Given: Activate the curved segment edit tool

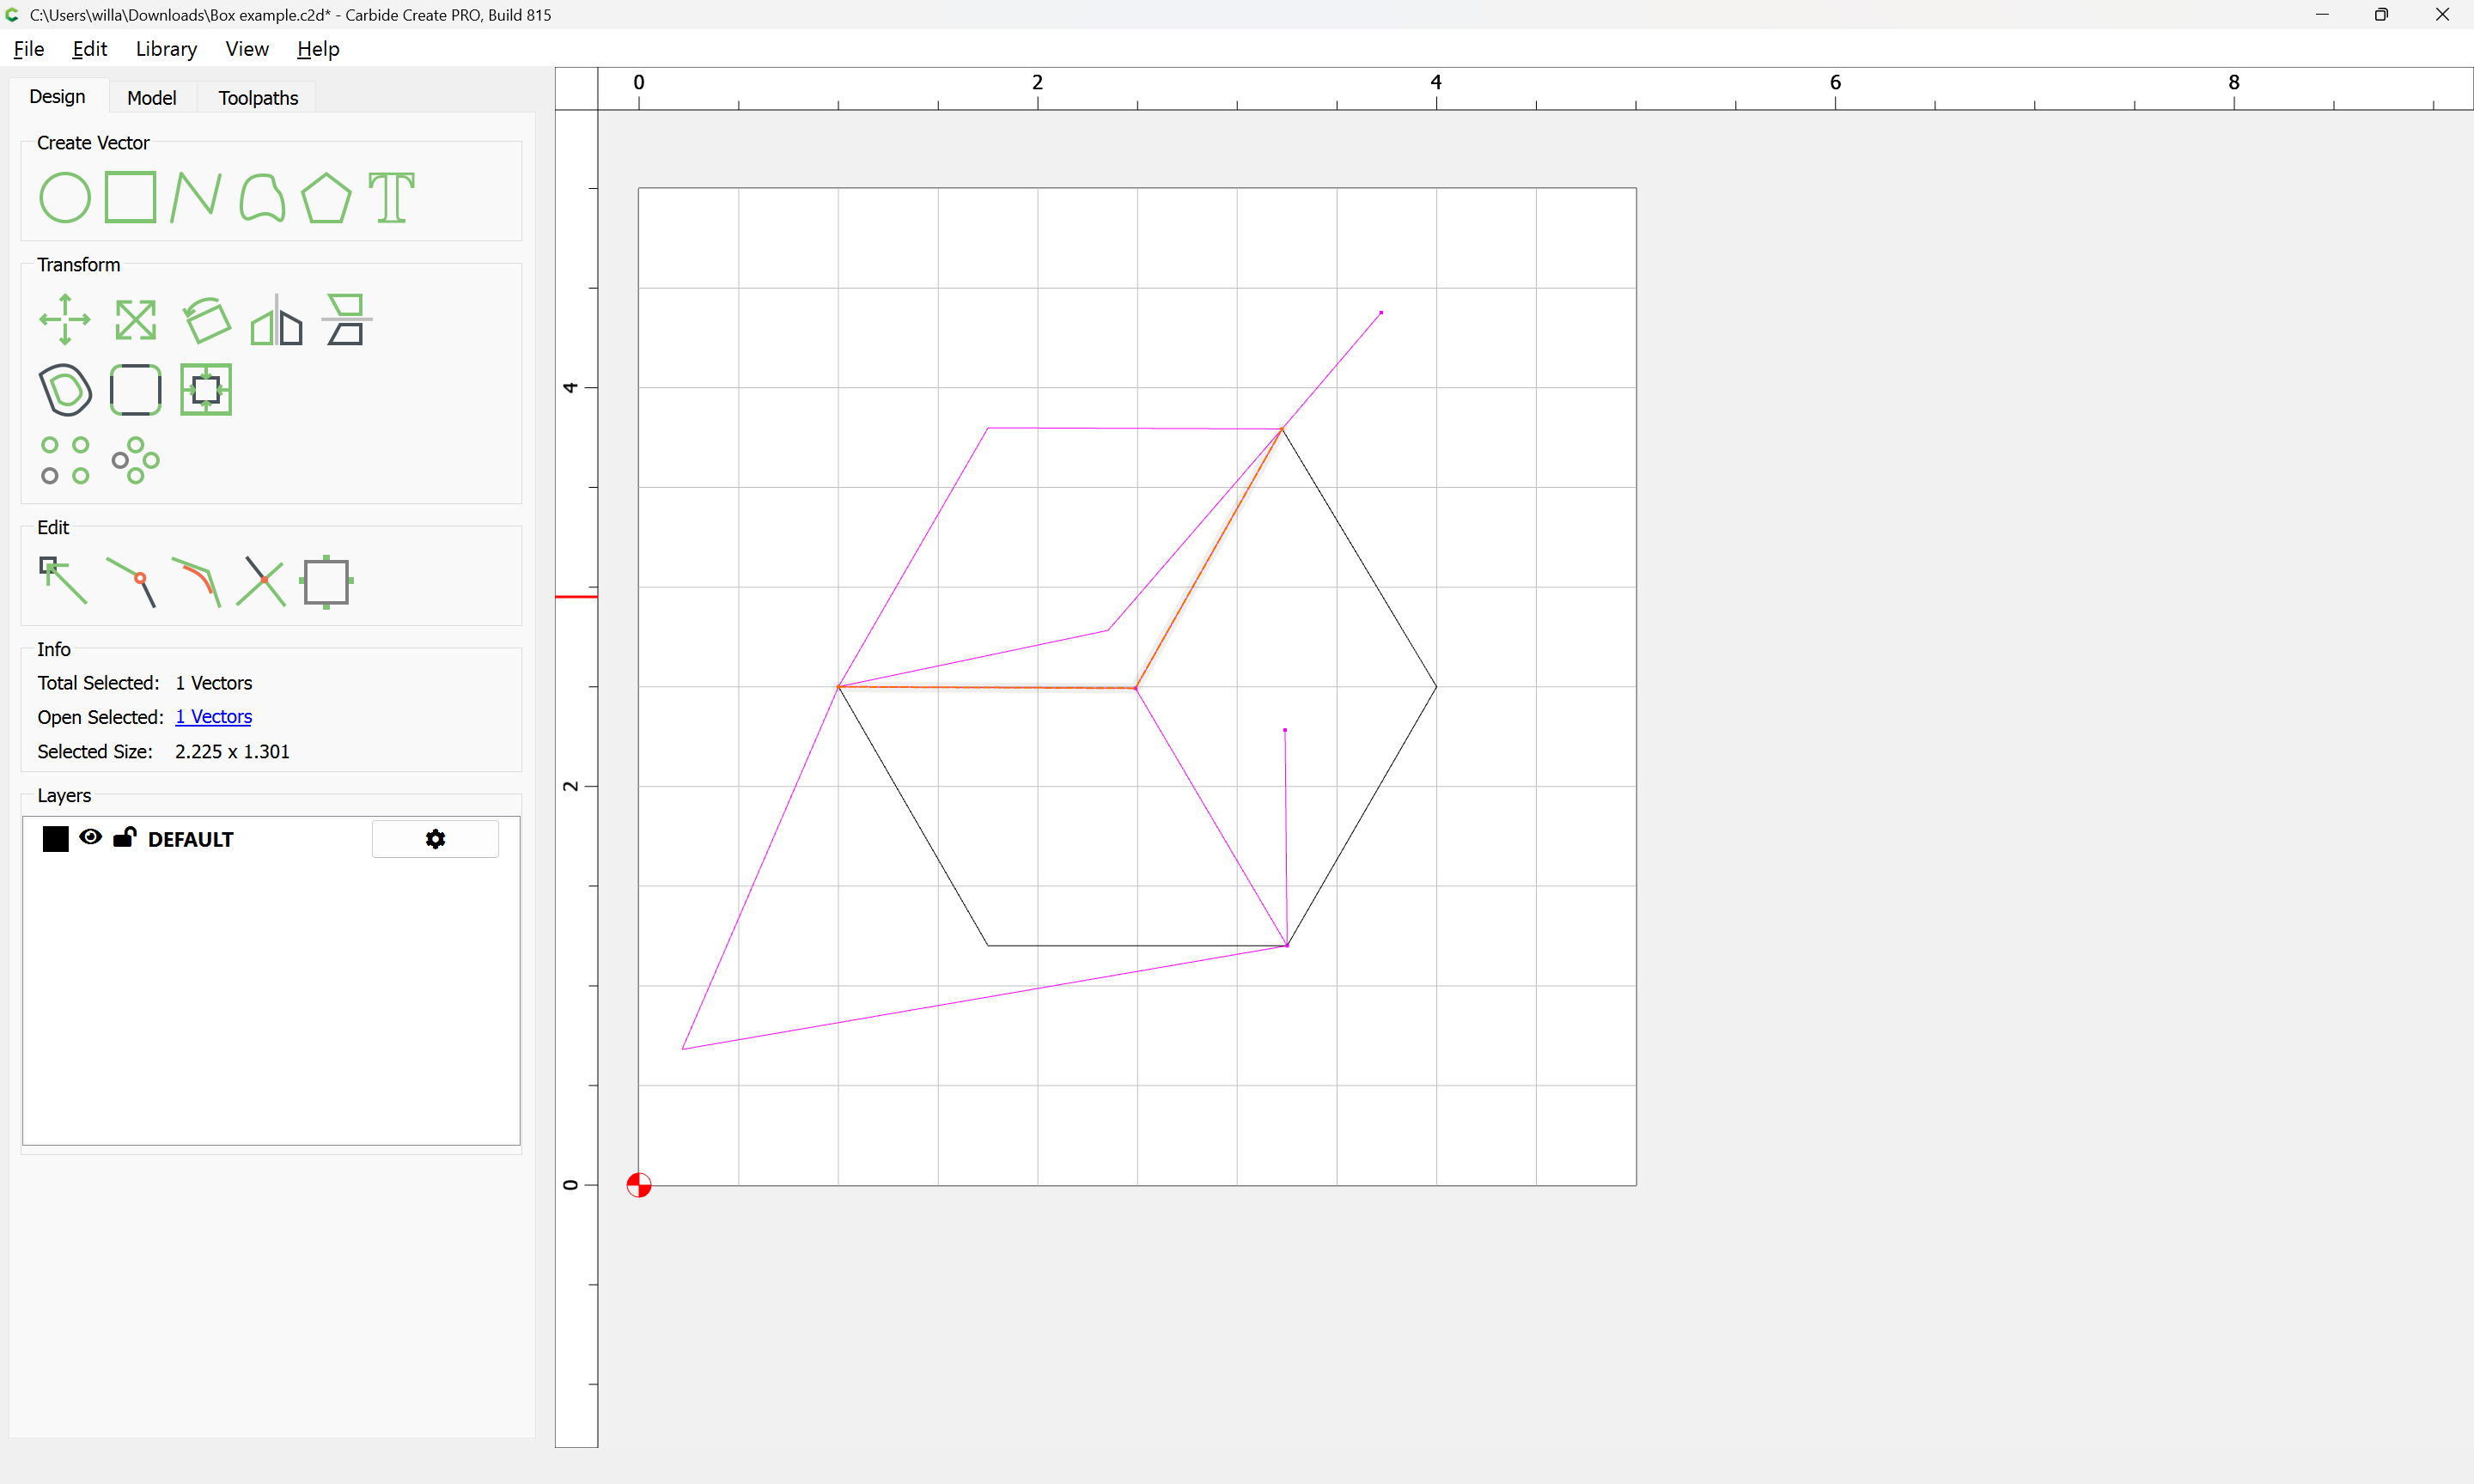Looking at the screenshot, I should [x=197, y=582].
